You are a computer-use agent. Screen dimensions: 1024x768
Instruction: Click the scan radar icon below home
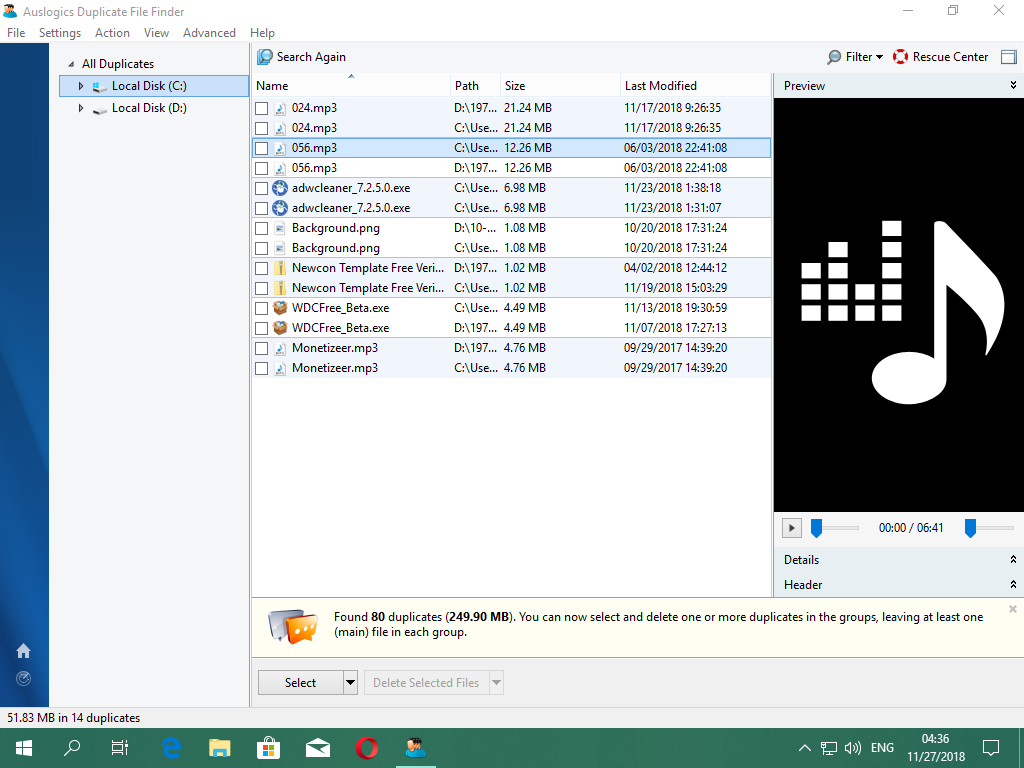click(24, 679)
